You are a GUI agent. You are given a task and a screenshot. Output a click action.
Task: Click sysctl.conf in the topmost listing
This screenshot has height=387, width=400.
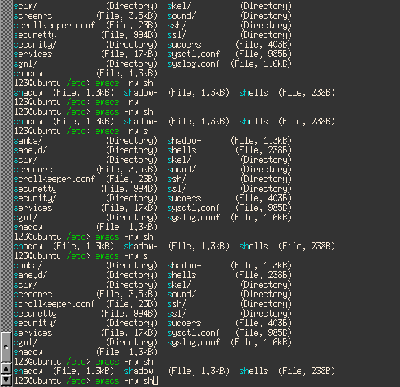[193, 54]
